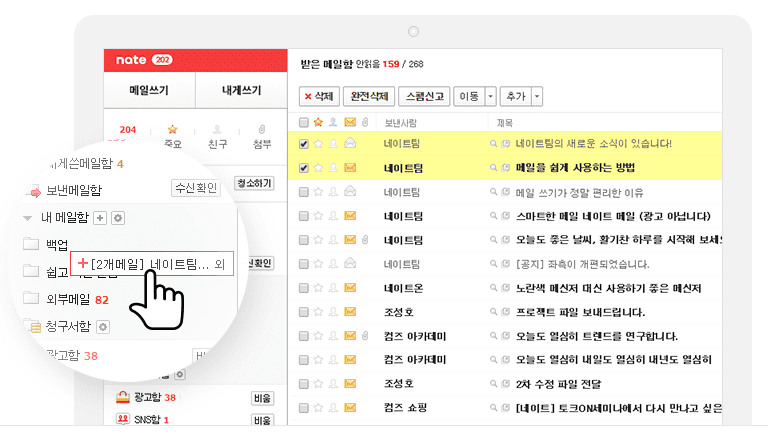The image size is (768, 442).
Task: Empty 광고함 with its 비움 button
Action: click(263, 398)
